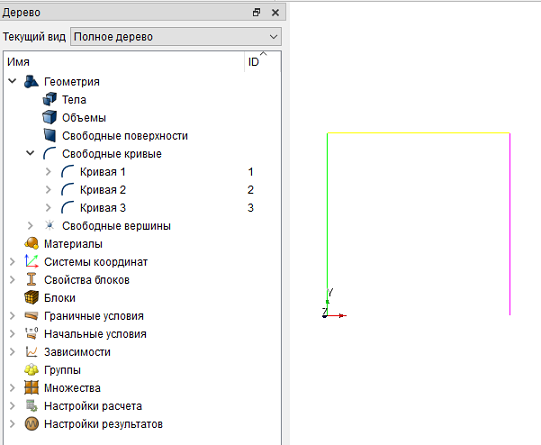Viewport: 541px width, 445px height.
Task: Click the Геометрия node icon
Action: click(31, 82)
